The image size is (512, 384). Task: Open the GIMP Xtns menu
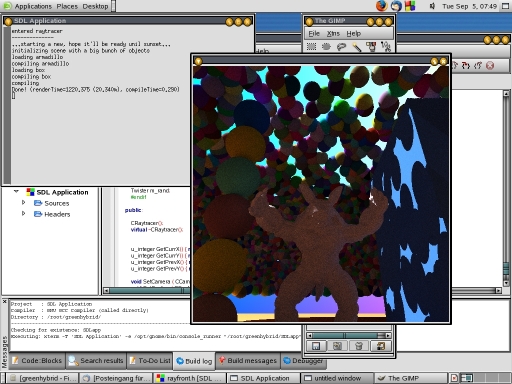[333, 33]
